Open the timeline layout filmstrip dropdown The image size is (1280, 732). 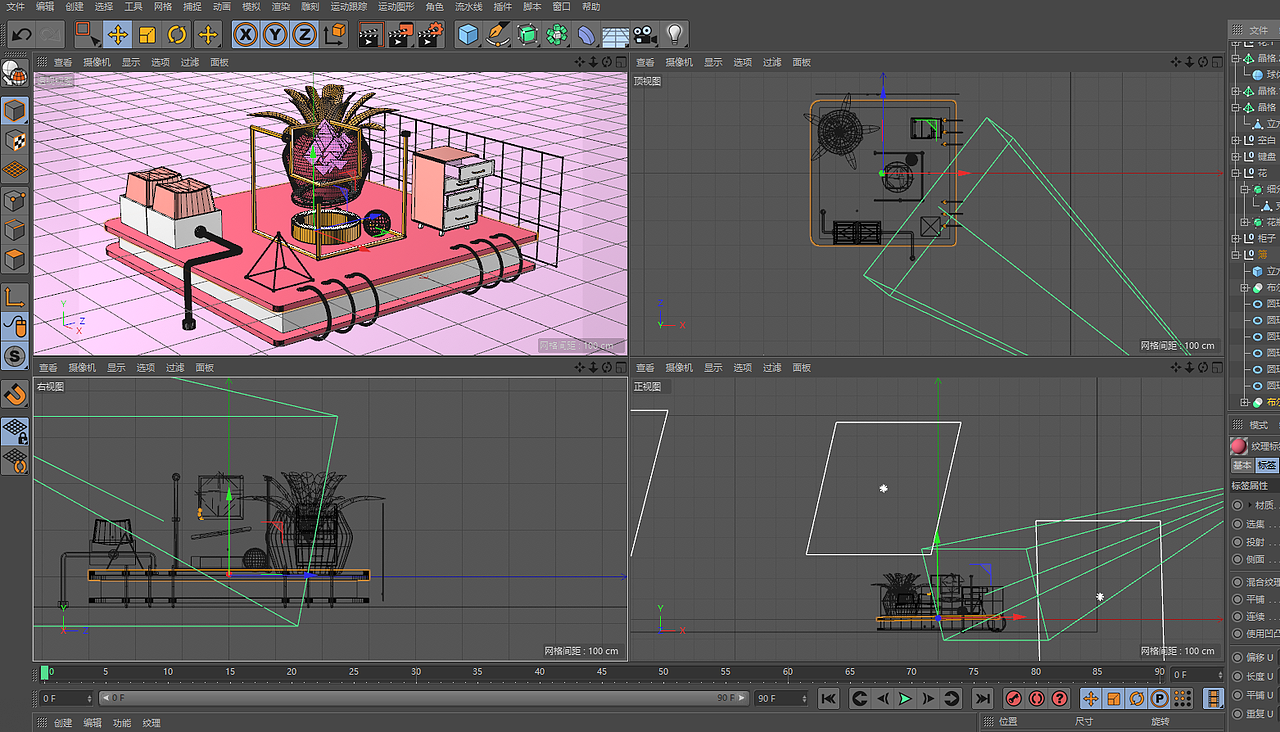point(1213,699)
